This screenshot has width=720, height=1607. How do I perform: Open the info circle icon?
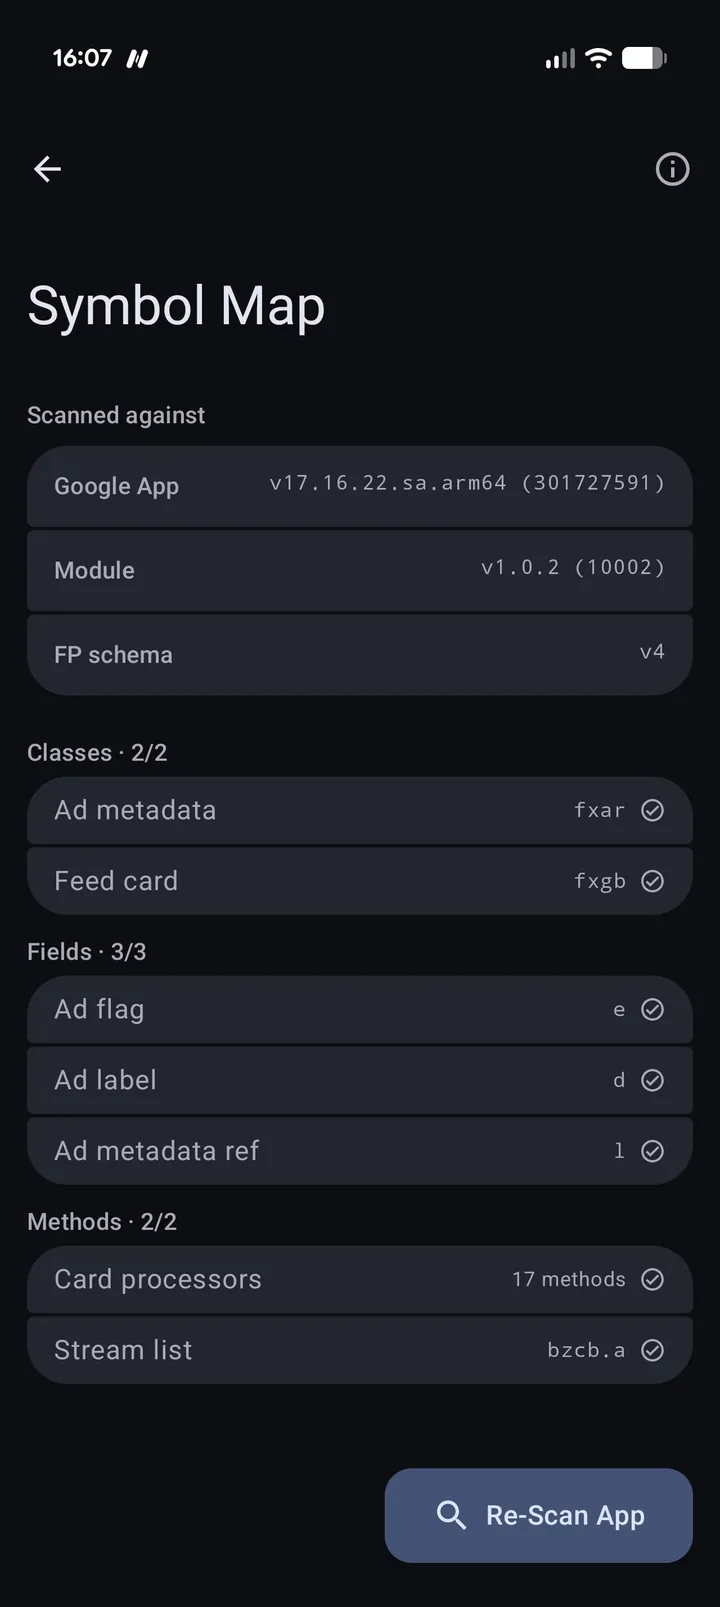672,169
